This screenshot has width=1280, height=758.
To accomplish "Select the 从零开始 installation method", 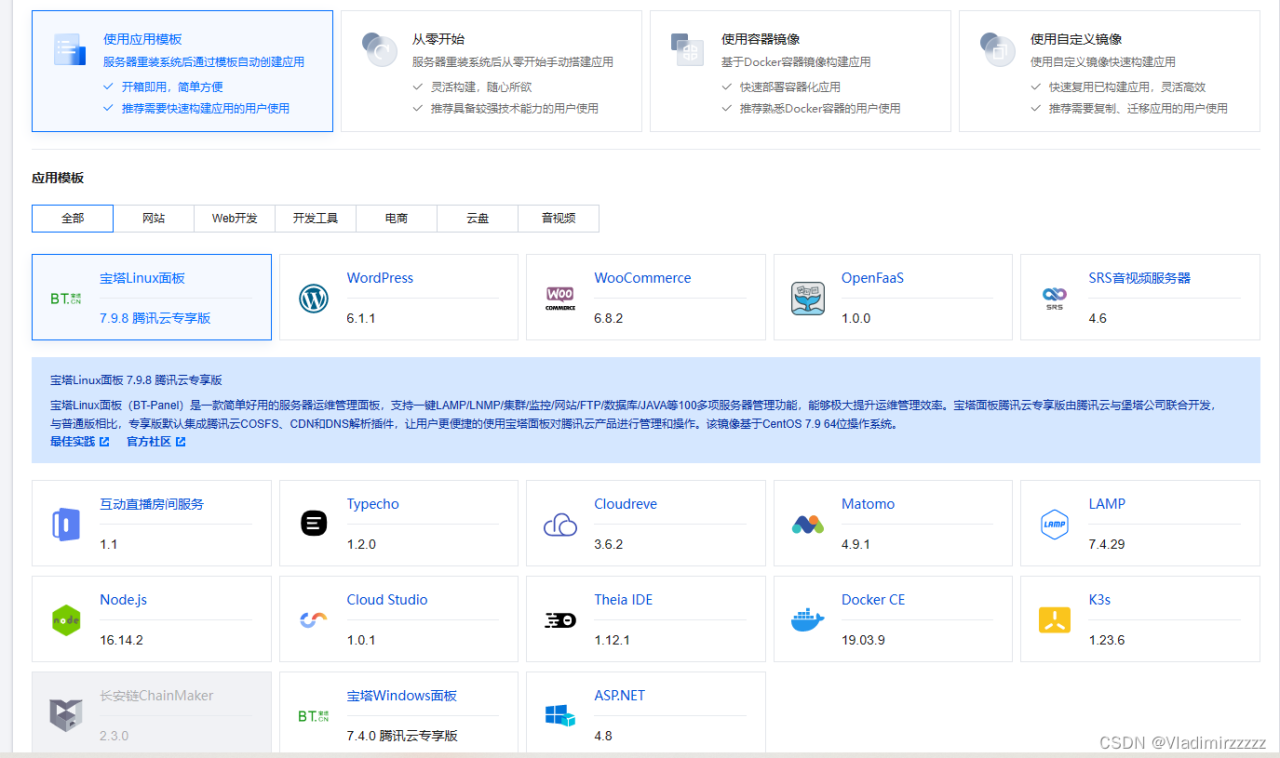I will [490, 70].
